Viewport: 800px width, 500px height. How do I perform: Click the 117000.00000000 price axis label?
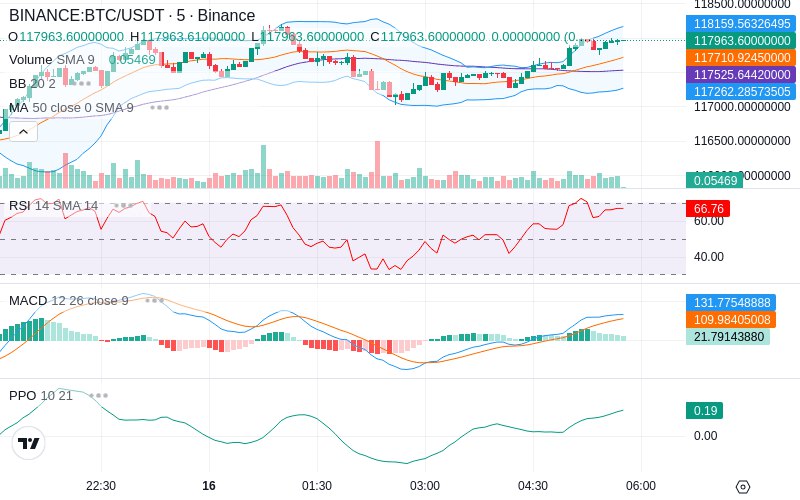click(x=742, y=107)
